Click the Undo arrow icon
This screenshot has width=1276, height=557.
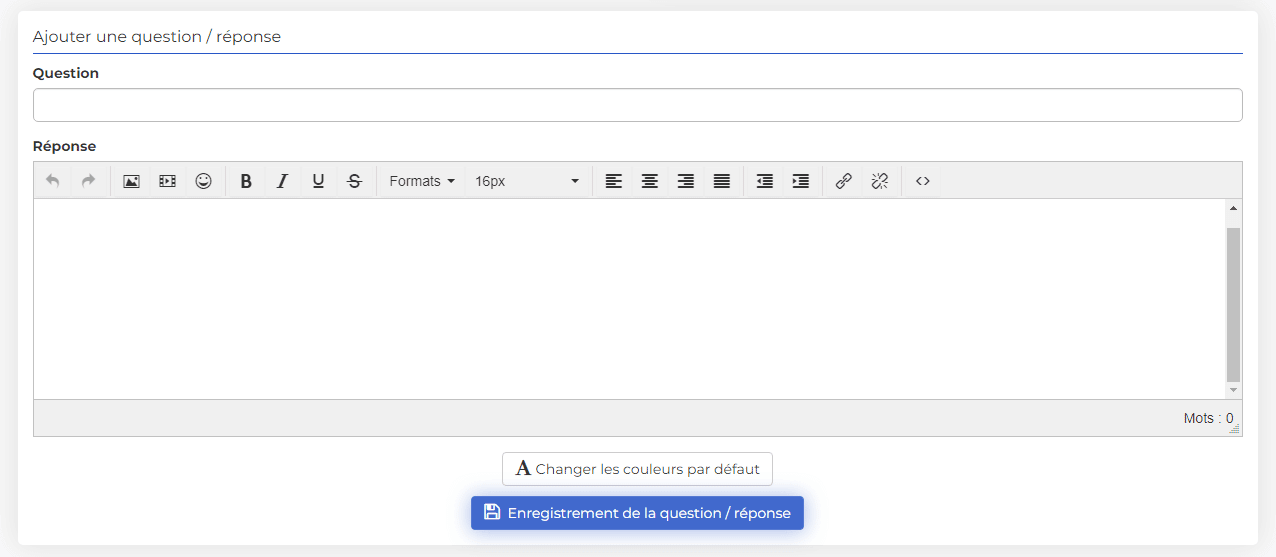tap(53, 181)
